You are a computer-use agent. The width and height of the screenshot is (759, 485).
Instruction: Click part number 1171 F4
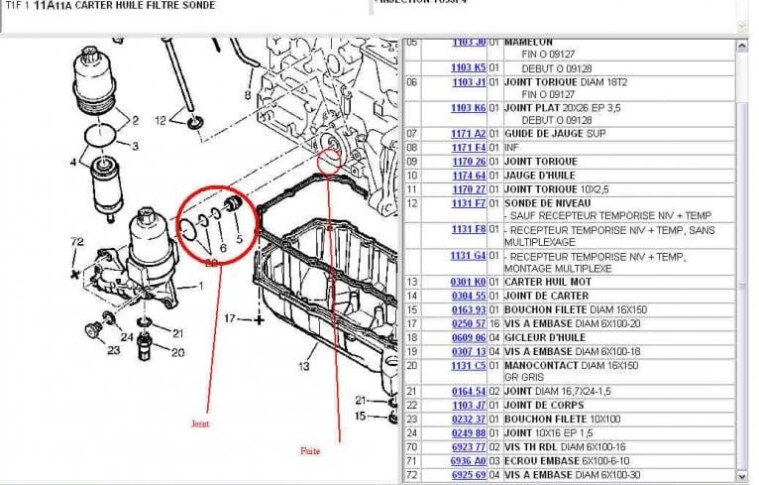(x=469, y=147)
